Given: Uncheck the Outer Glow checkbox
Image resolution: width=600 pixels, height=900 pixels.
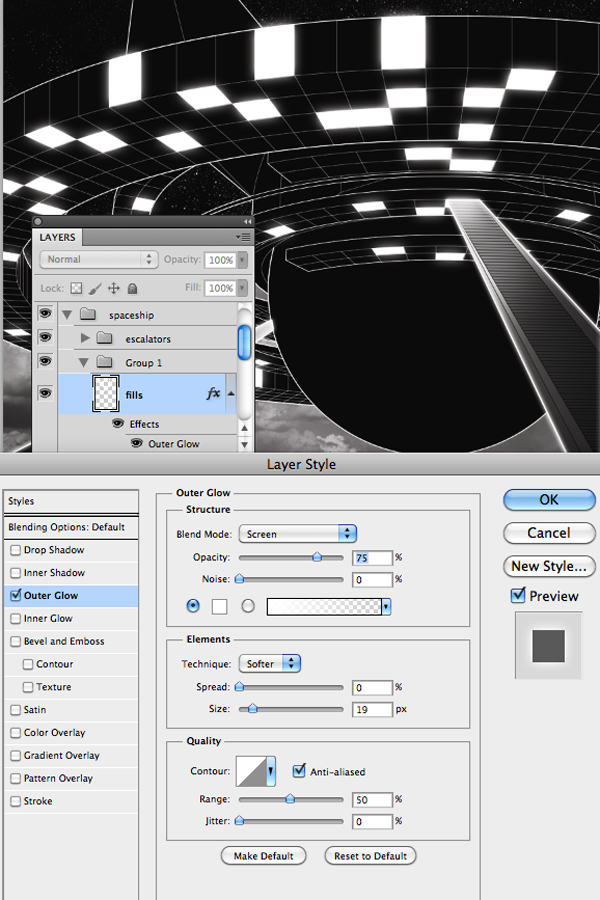Looking at the screenshot, I should [16, 595].
